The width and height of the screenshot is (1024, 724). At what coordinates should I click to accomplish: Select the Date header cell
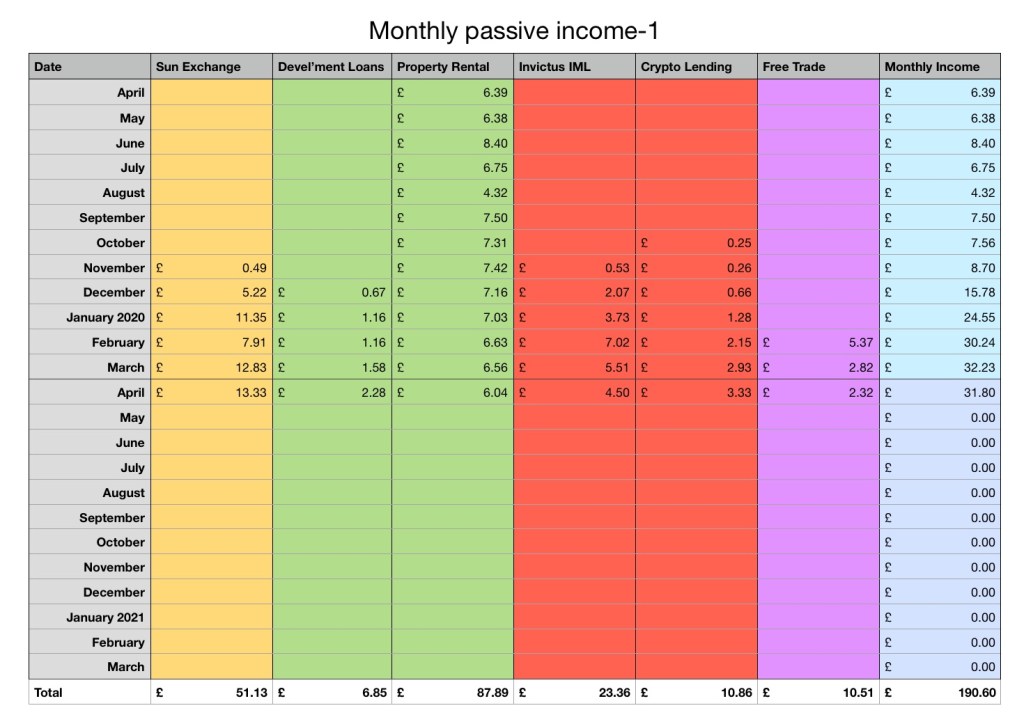pos(89,67)
